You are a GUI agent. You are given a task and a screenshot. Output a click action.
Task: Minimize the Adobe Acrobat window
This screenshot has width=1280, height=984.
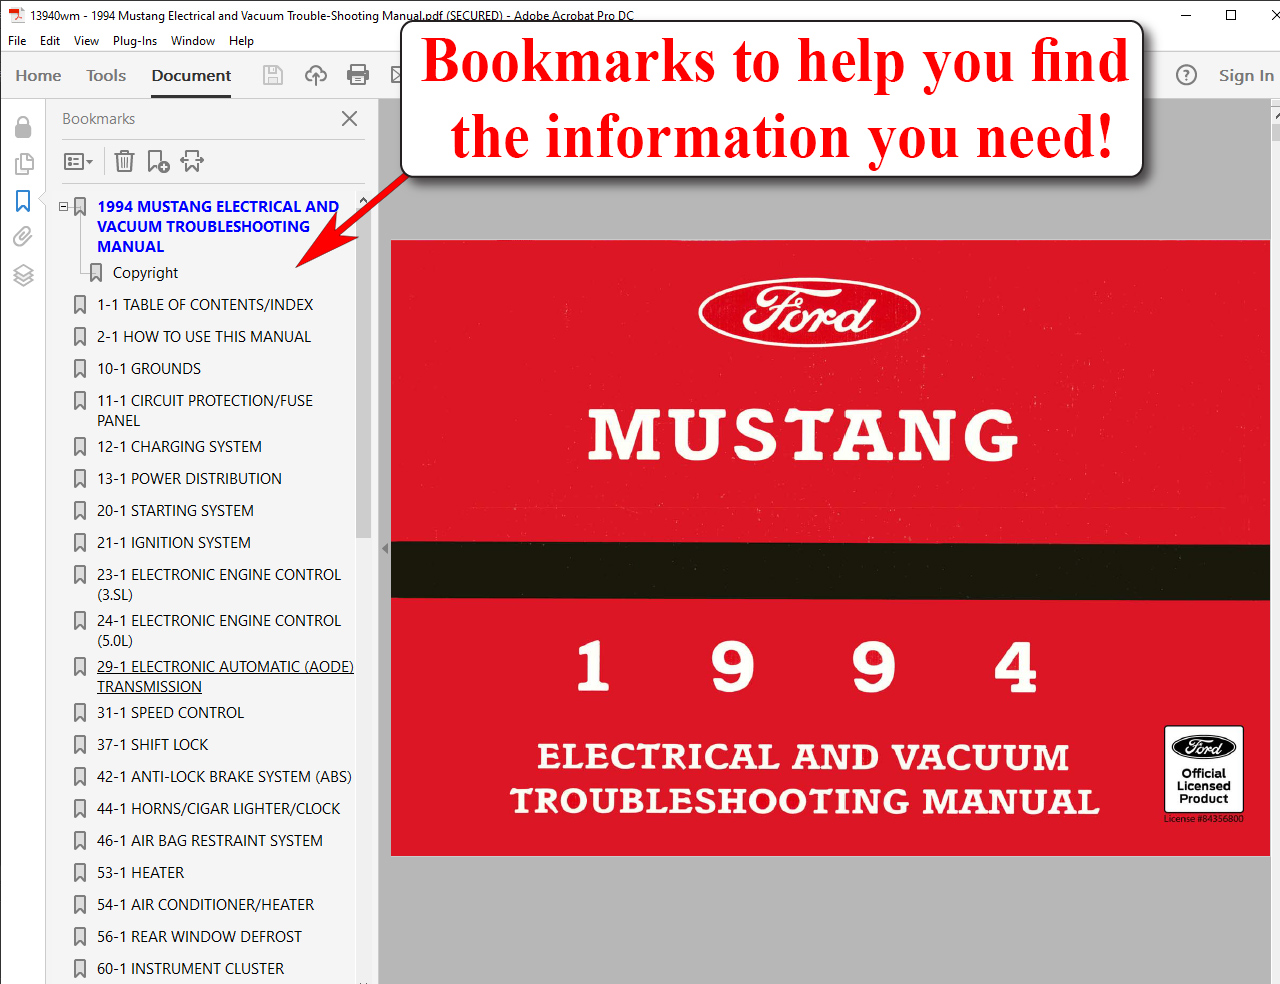click(x=1185, y=15)
